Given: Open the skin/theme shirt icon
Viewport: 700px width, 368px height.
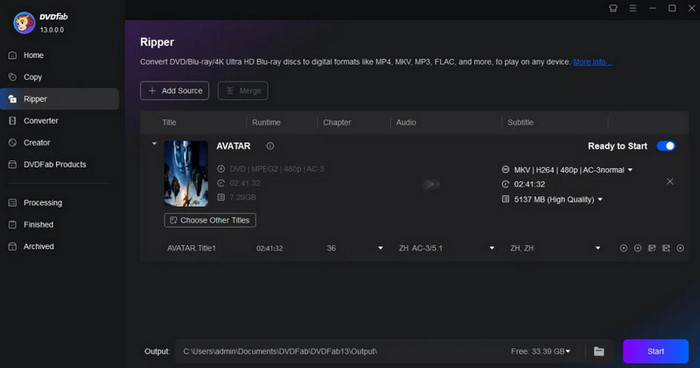Looking at the screenshot, I should tap(613, 8).
